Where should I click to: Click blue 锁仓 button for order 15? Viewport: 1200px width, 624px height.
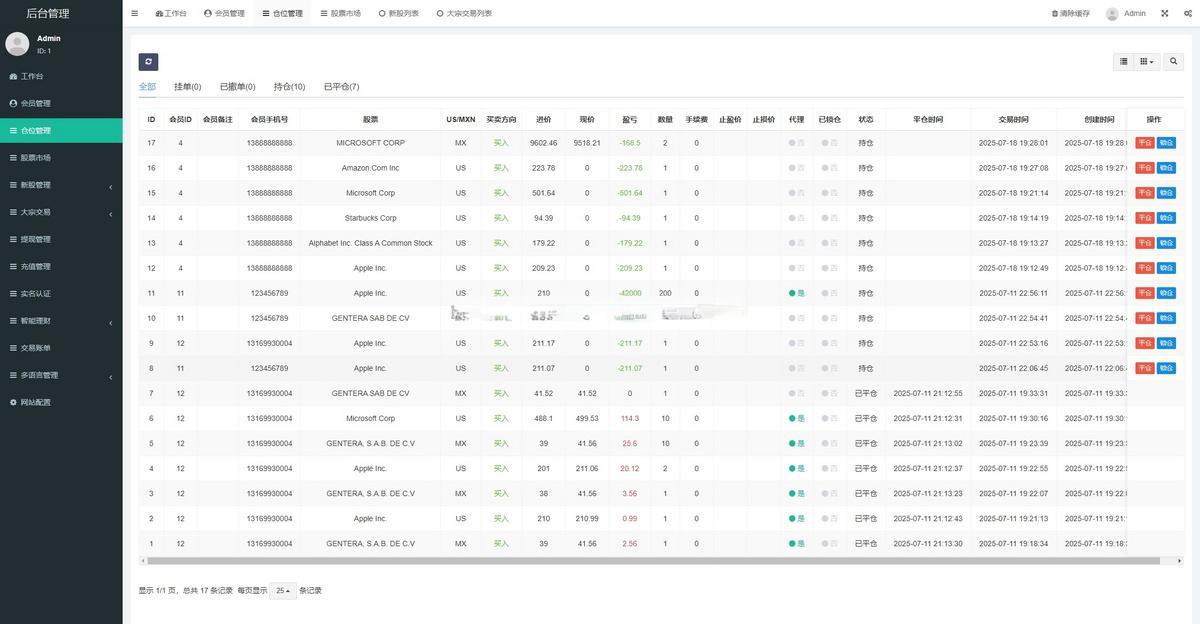pyautogui.click(x=1166, y=193)
